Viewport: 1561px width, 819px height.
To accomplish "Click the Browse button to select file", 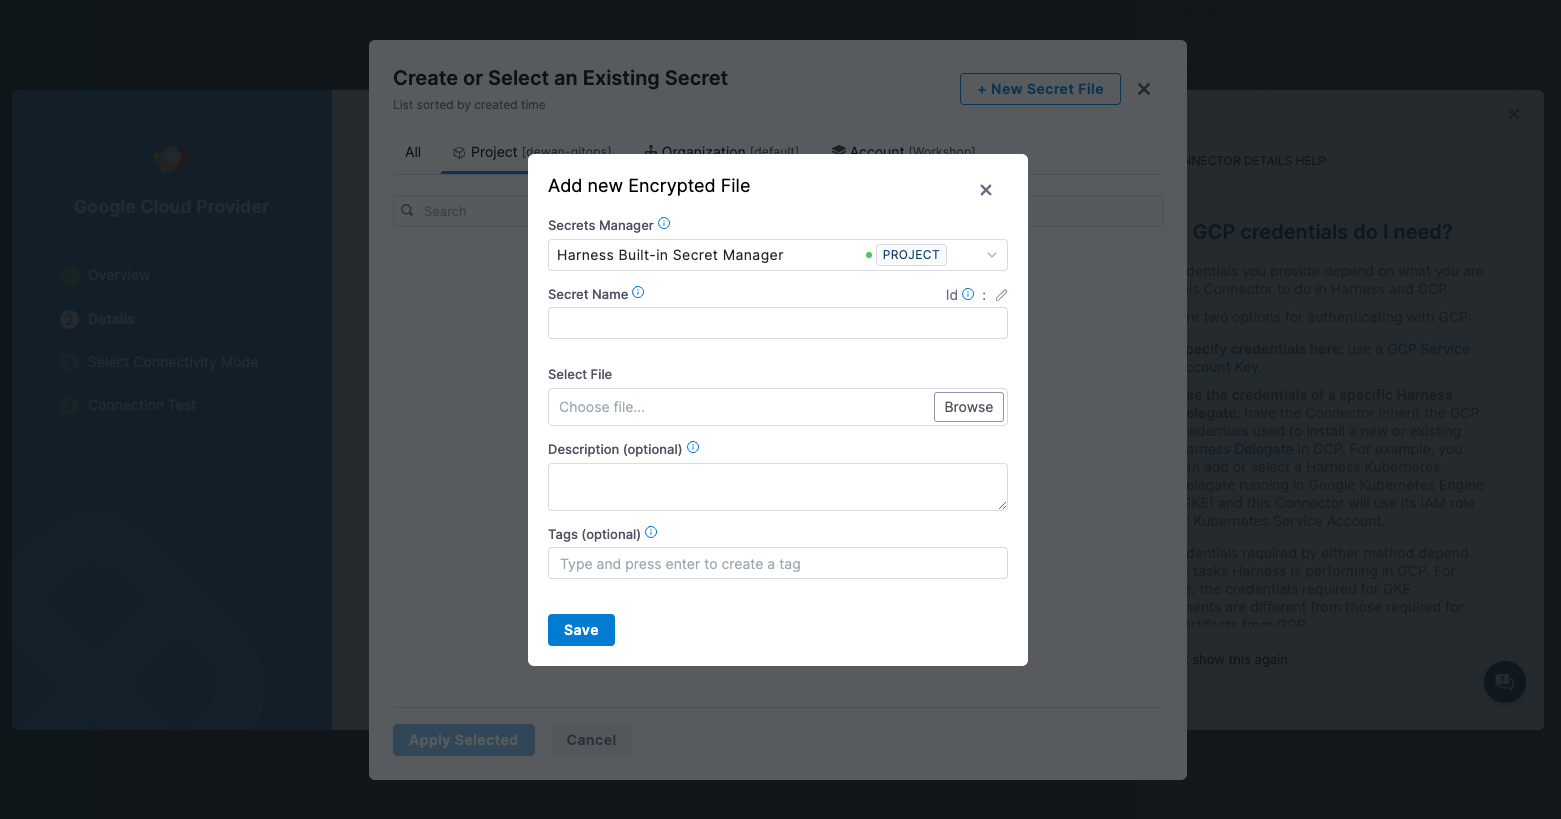I will tap(968, 407).
